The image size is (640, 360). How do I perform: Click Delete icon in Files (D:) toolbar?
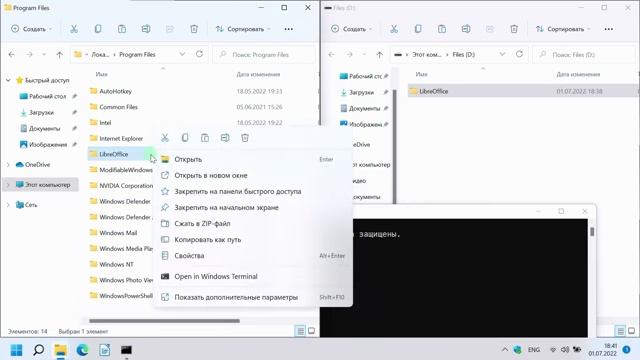(x=514, y=29)
